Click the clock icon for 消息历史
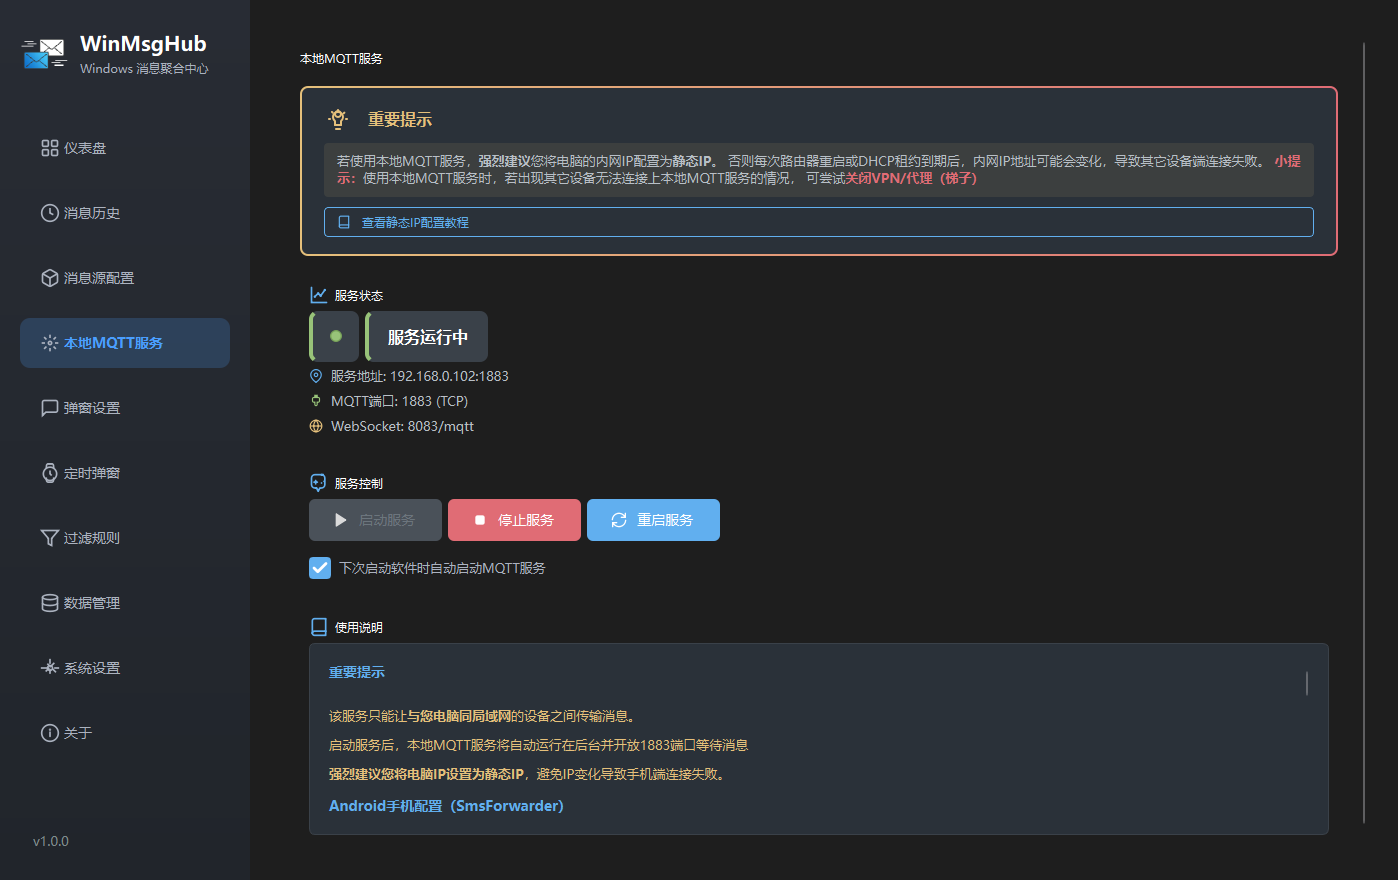This screenshot has width=1398, height=880. (49, 213)
